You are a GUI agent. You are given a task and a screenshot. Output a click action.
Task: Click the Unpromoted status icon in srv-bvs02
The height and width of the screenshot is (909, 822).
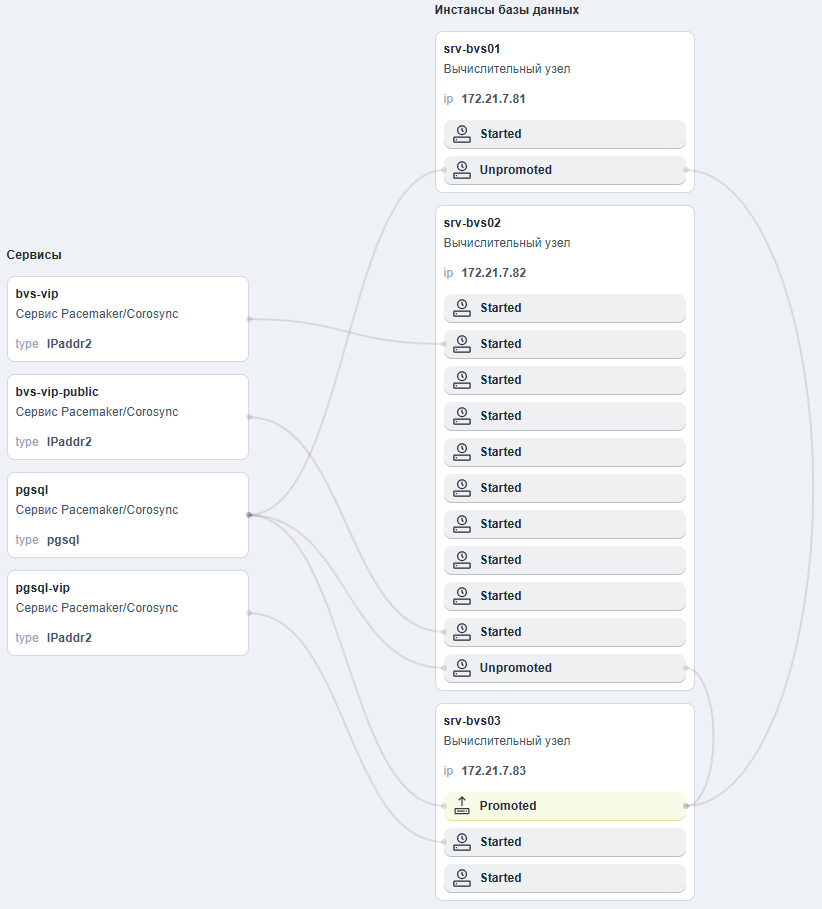(x=461, y=667)
